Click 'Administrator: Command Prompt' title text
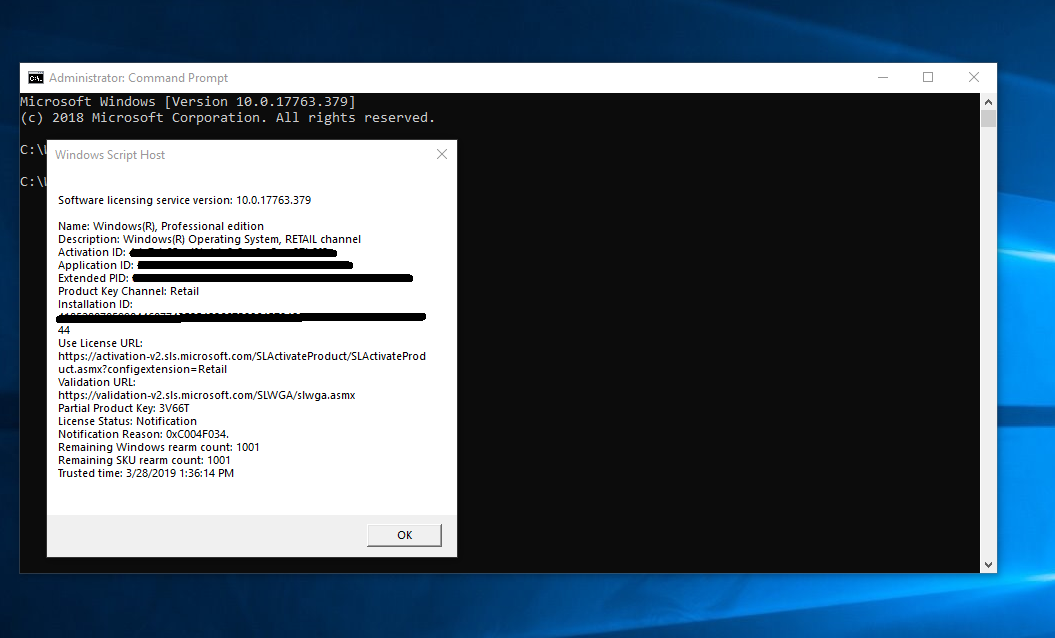1055x638 pixels. tap(139, 78)
